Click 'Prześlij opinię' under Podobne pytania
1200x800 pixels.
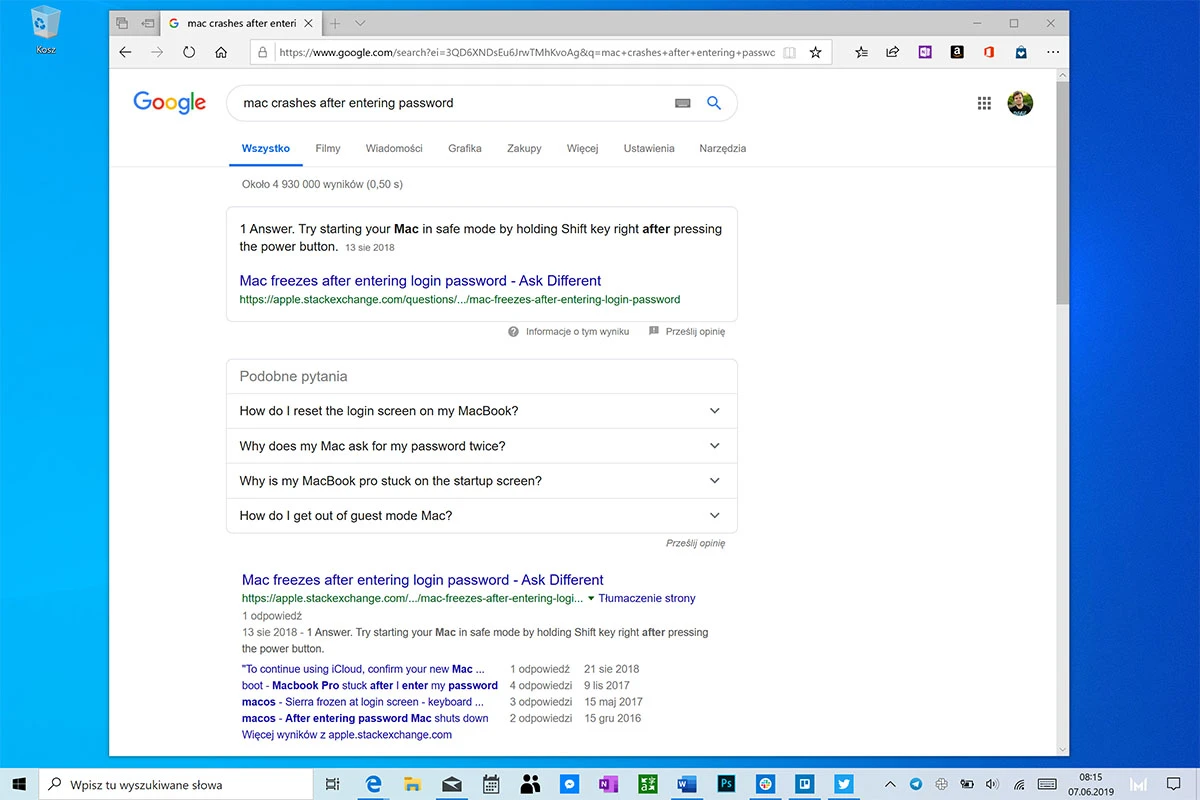695,543
